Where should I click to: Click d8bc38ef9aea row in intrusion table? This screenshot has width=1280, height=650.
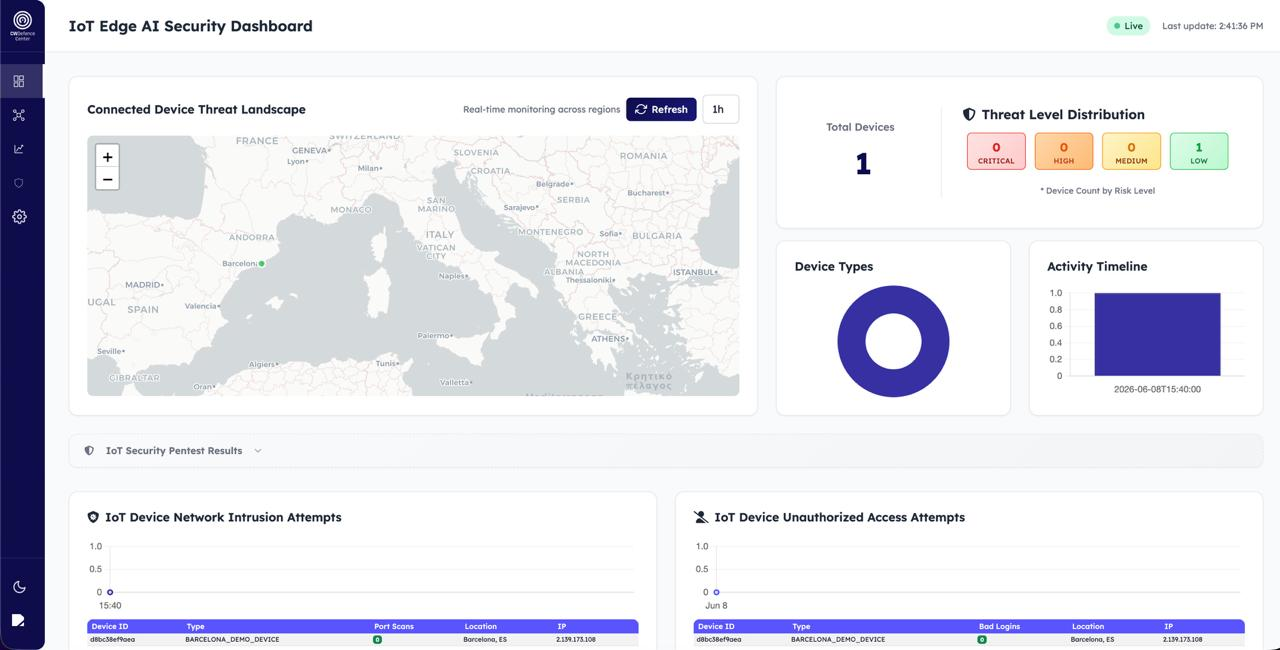[x=363, y=639]
